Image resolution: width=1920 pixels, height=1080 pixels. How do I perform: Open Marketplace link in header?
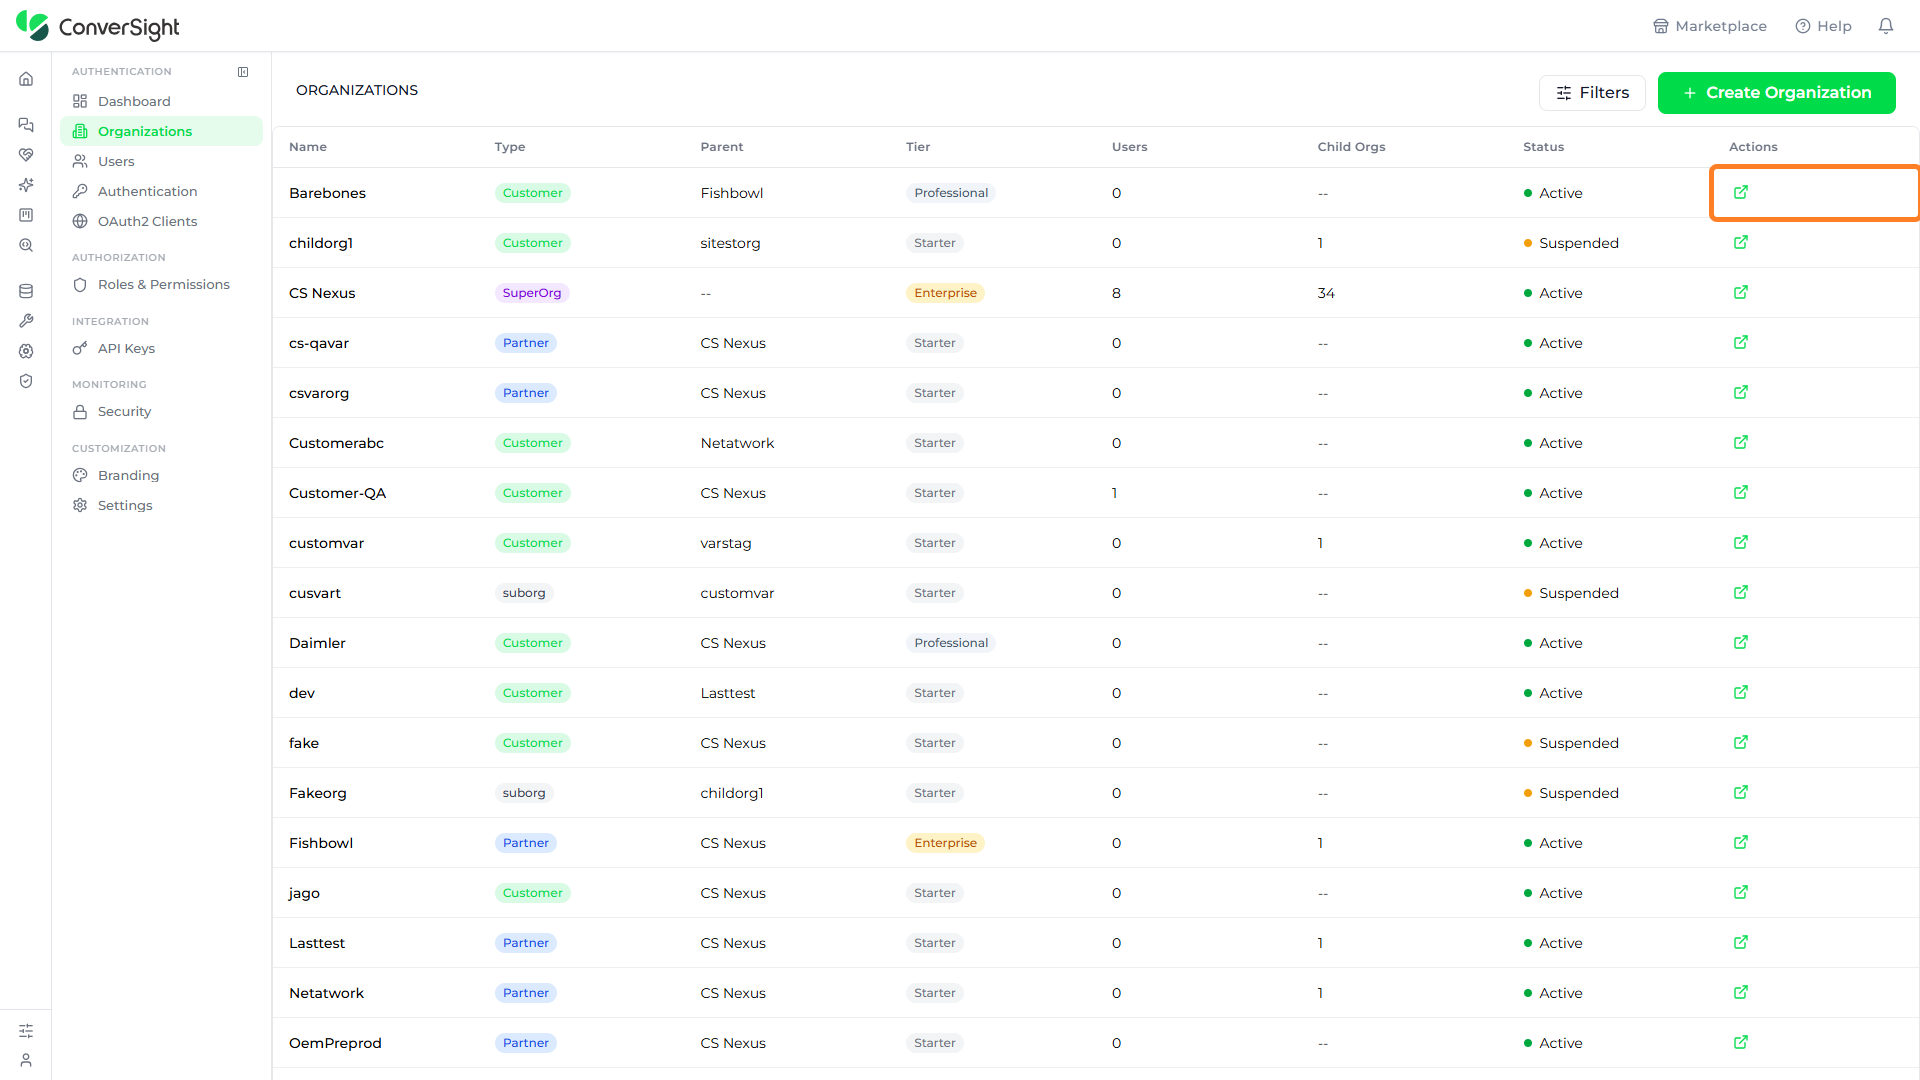tap(1709, 26)
